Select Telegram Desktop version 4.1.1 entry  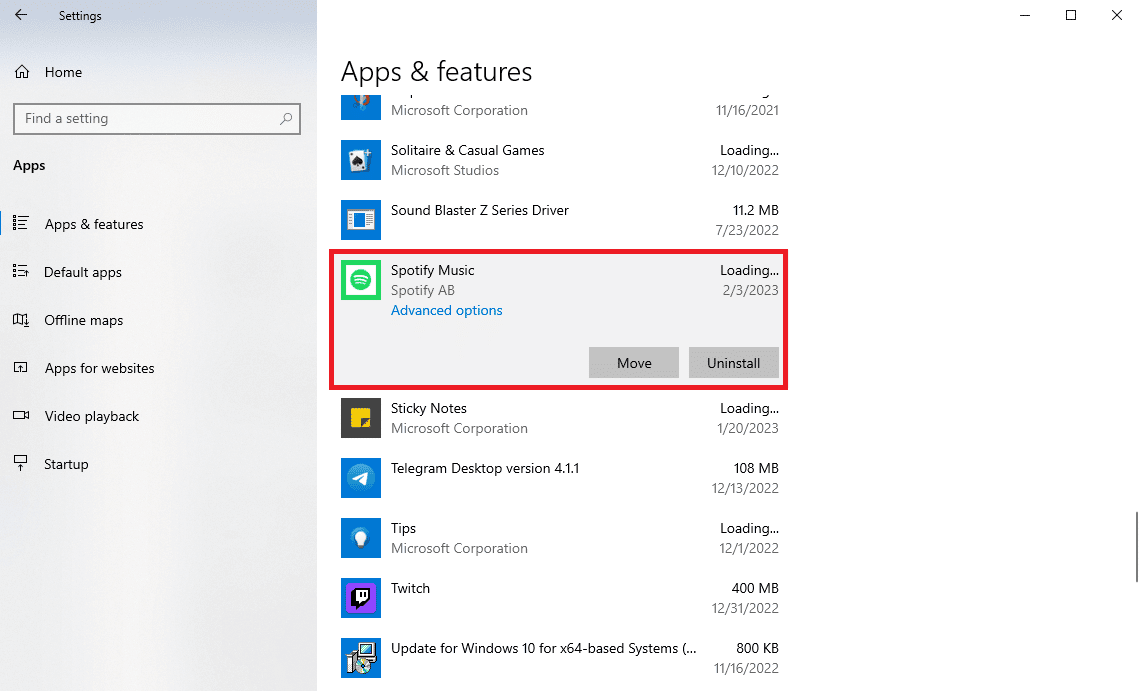(x=559, y=478)
